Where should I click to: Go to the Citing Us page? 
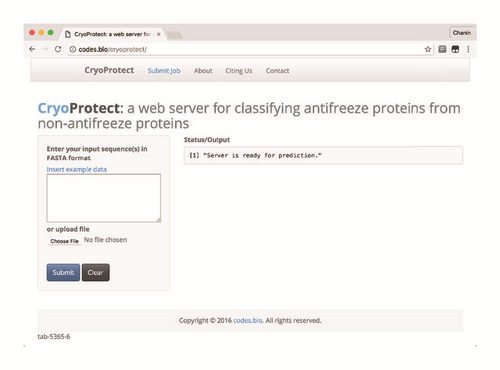(x=239, y=71)
